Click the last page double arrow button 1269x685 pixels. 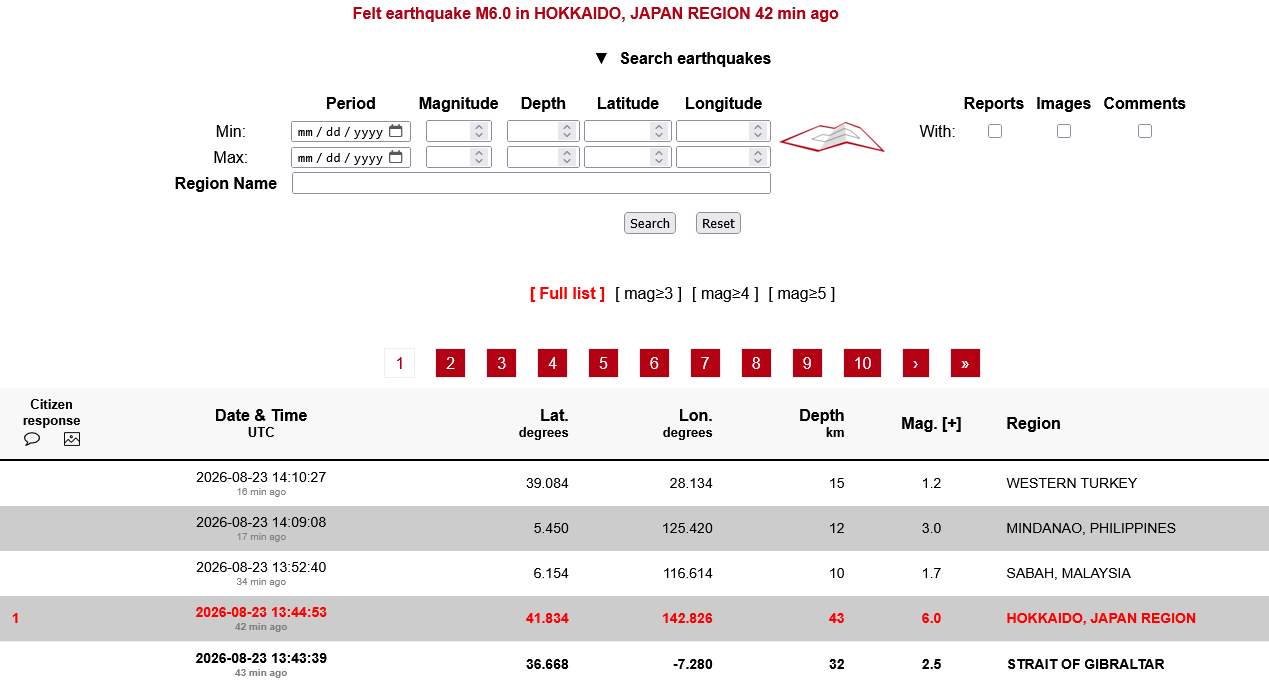pos(965,363)
